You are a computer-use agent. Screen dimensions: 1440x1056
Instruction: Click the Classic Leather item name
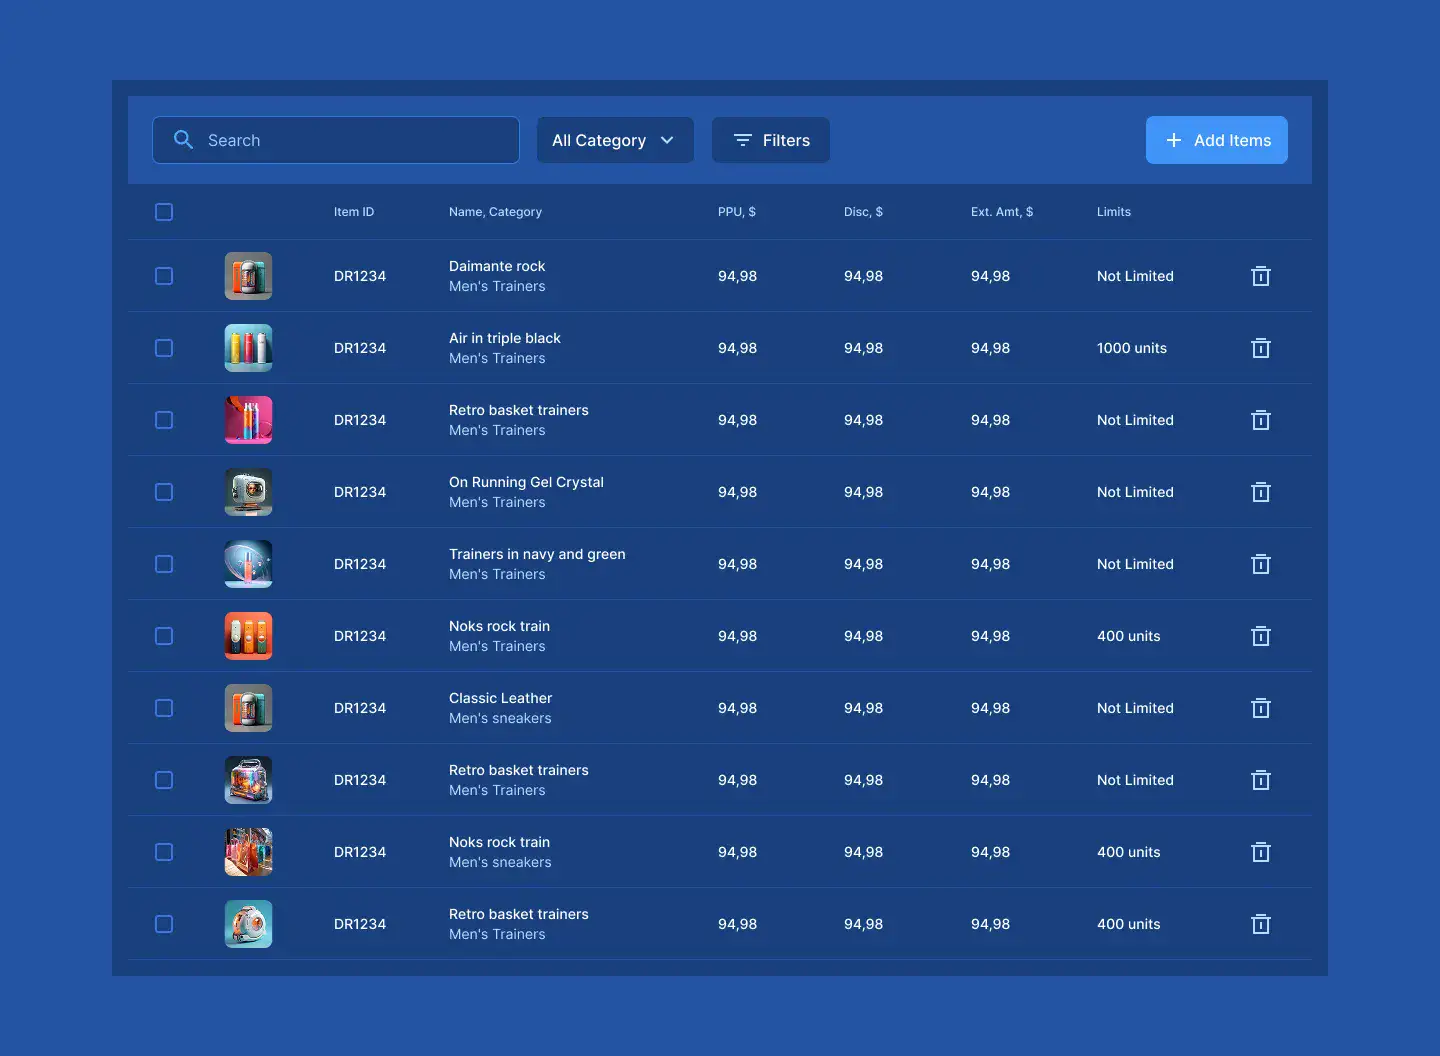[500, 698]
